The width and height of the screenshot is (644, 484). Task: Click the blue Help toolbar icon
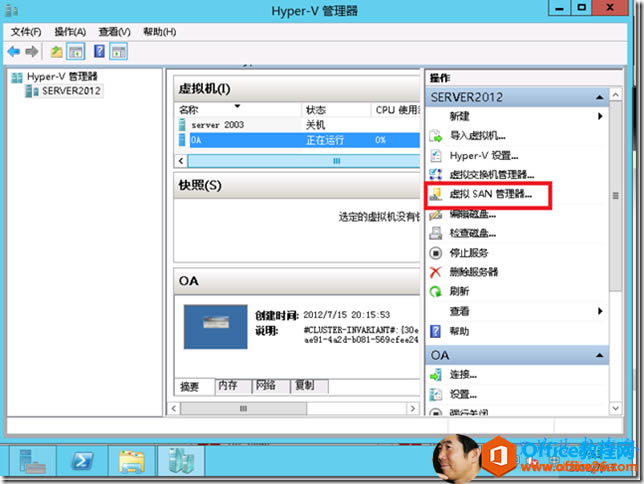tap(99, 52)
